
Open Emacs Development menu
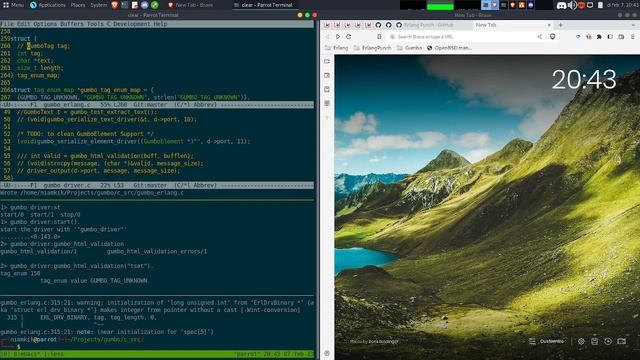[131, 24]
